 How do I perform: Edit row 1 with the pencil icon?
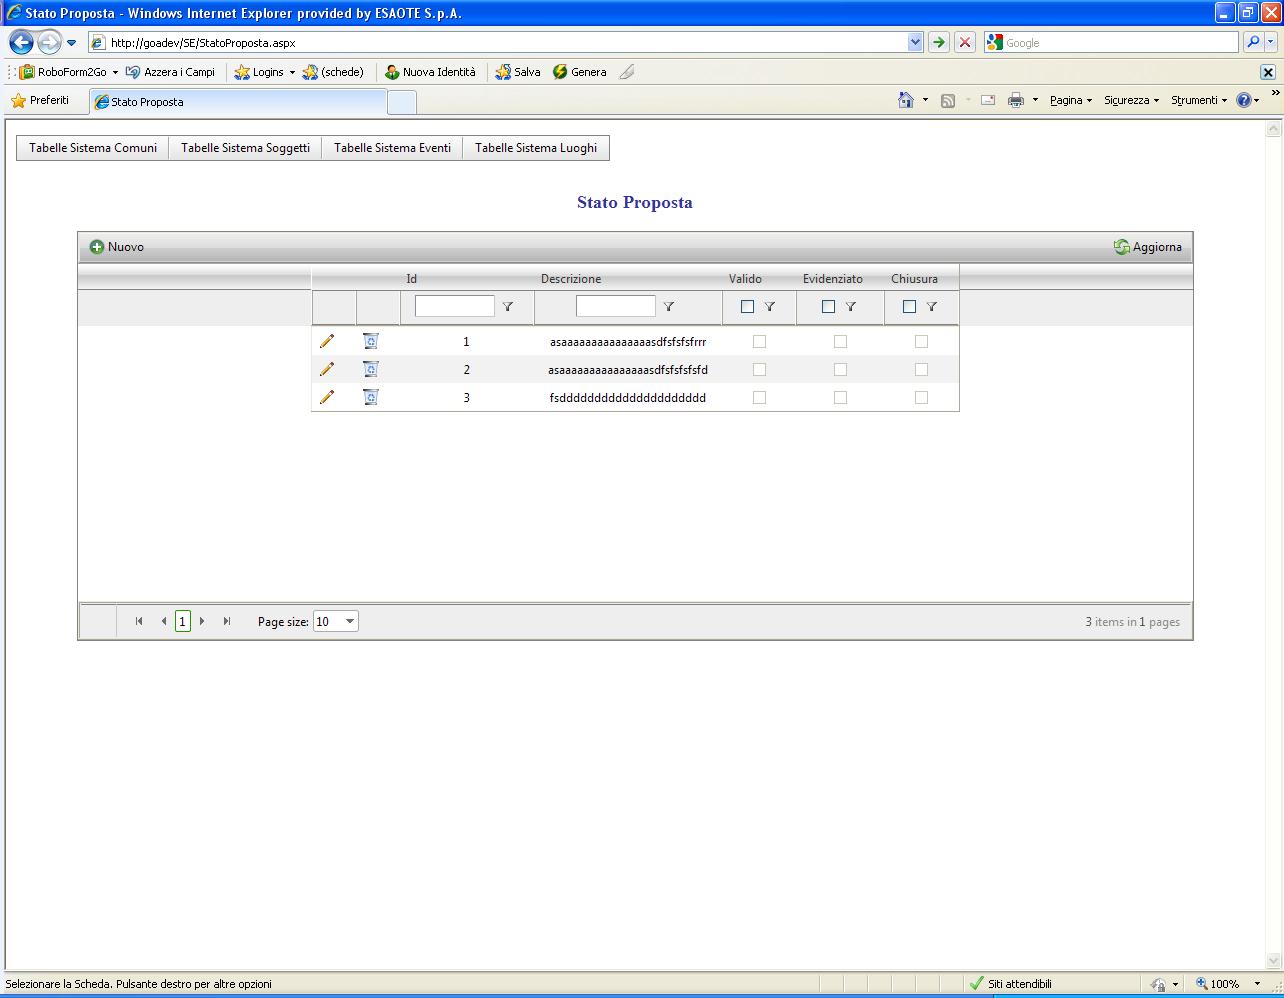point(327,342)
